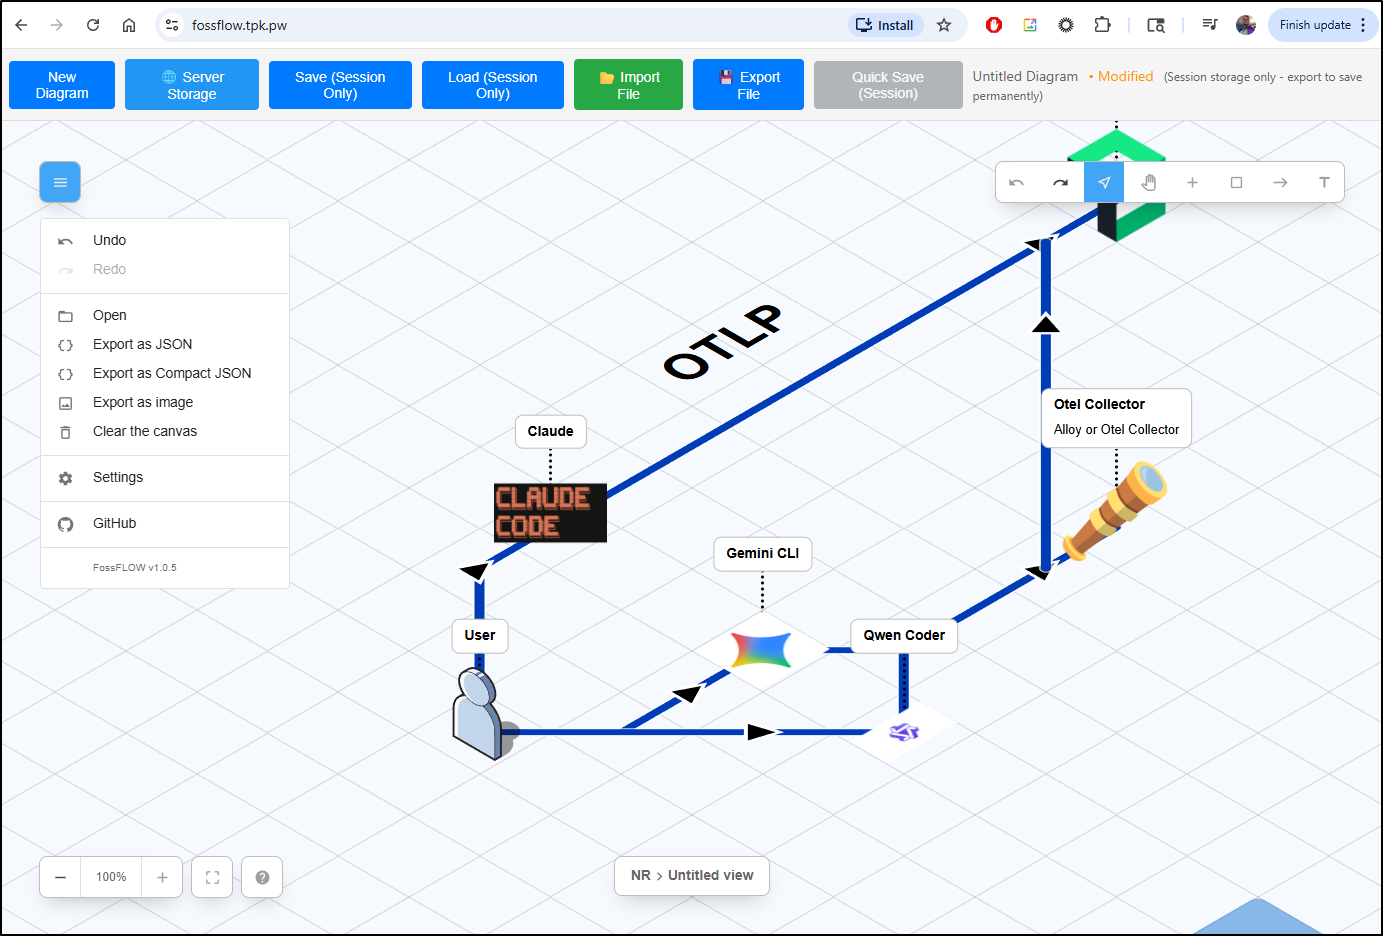Image resolution: width=1383 pixels, height=936 pixels.
Task: Select the rectangle drawing tool
Action: click(1236, 183)
